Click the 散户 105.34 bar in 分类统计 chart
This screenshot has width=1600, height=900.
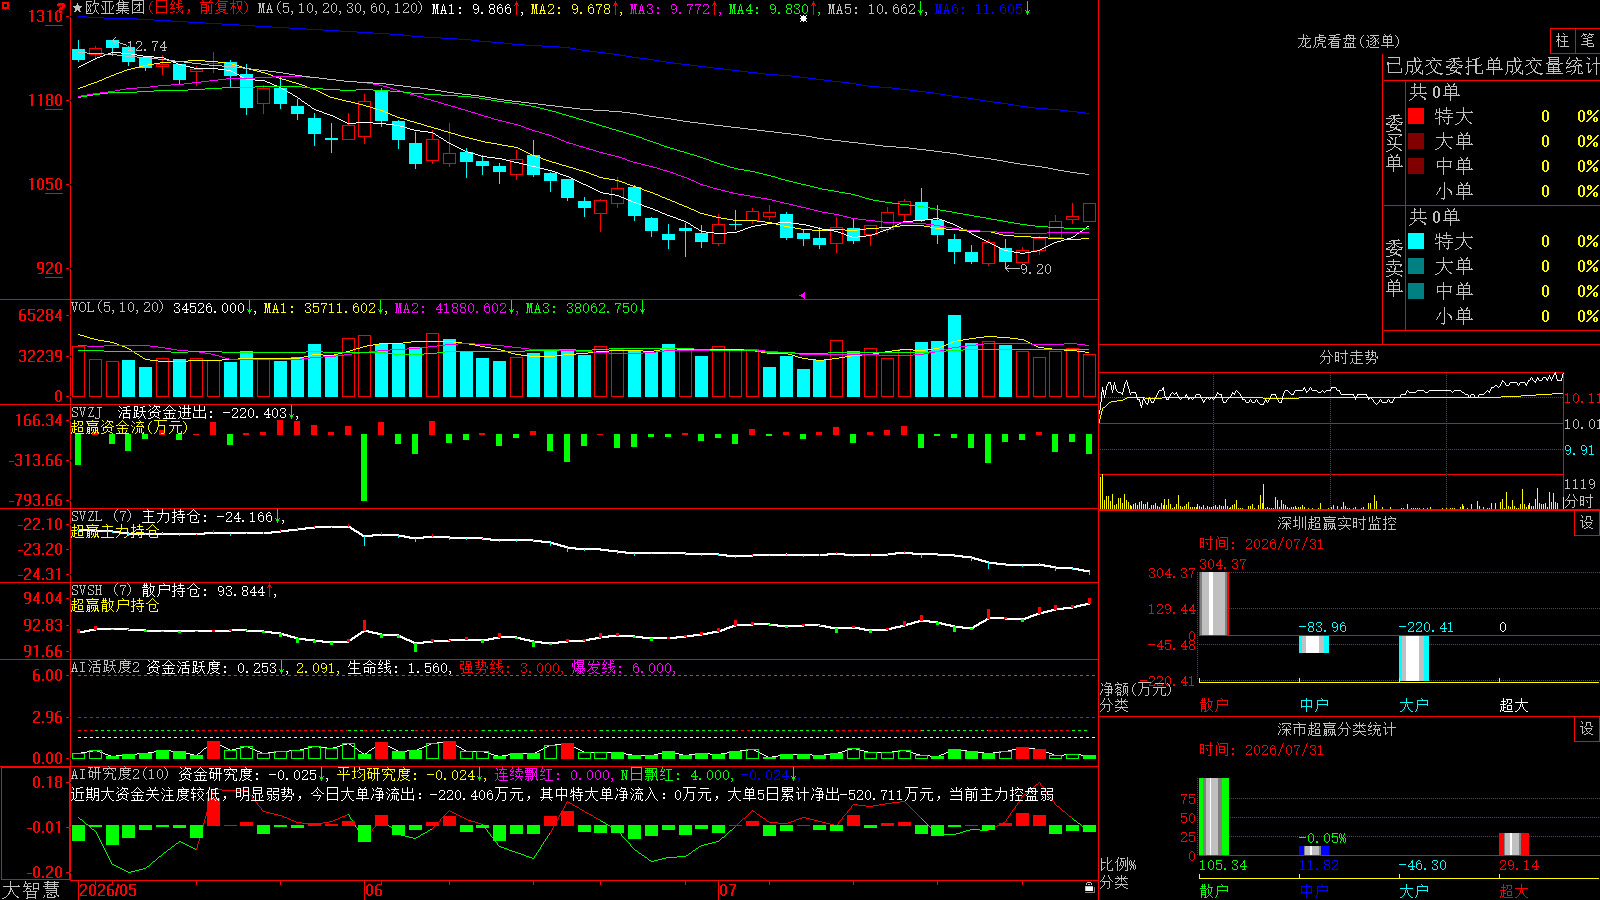1213,816
